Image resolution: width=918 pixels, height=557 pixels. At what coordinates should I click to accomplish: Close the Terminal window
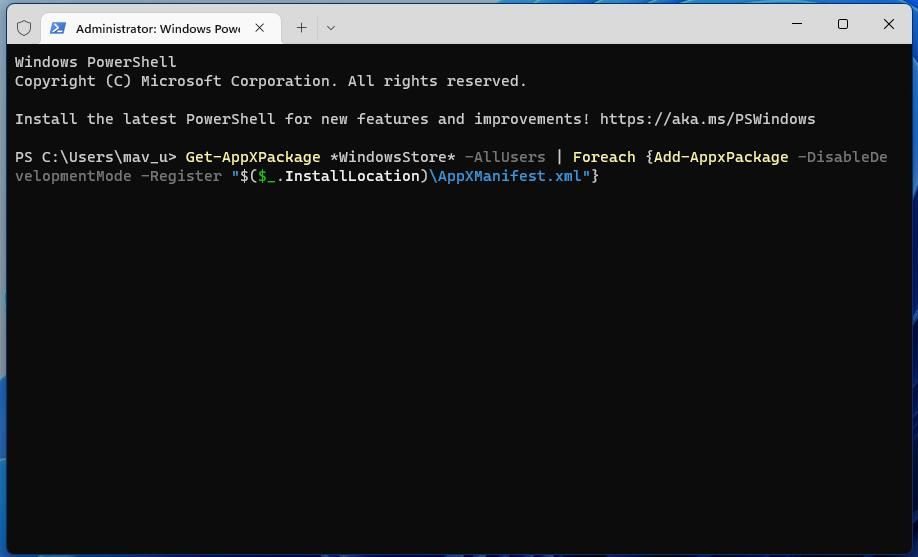(x=889, y=24)
